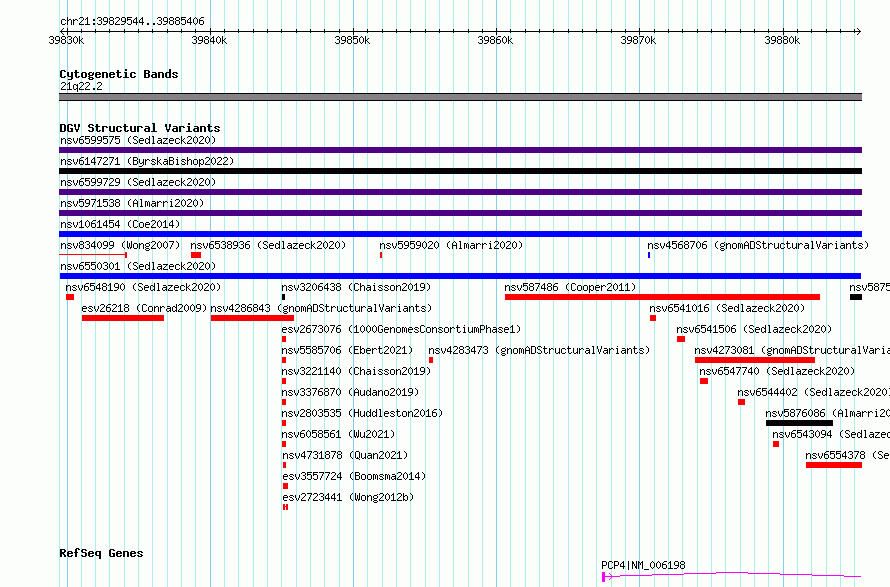Click the thin red nsv834099 variant line
890x587 pixels.
click(x=93, y=255)
